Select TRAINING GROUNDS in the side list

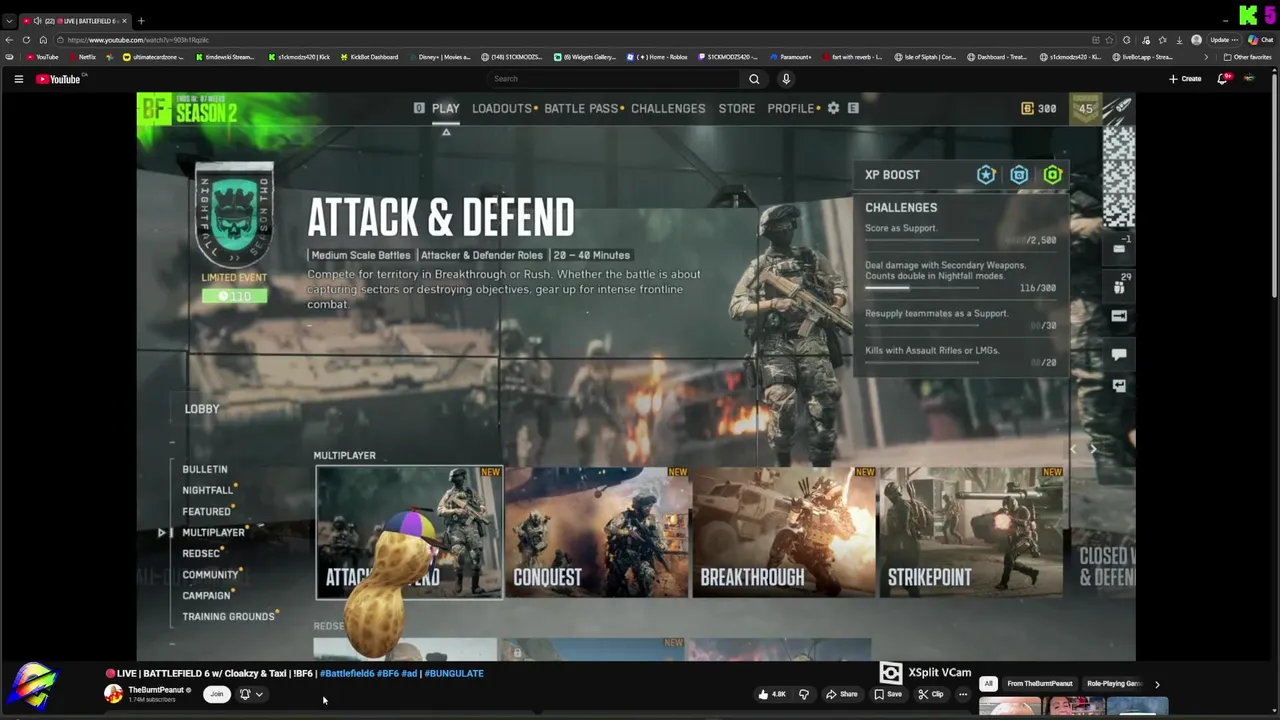pyautogui.click(x=228, y=616)
